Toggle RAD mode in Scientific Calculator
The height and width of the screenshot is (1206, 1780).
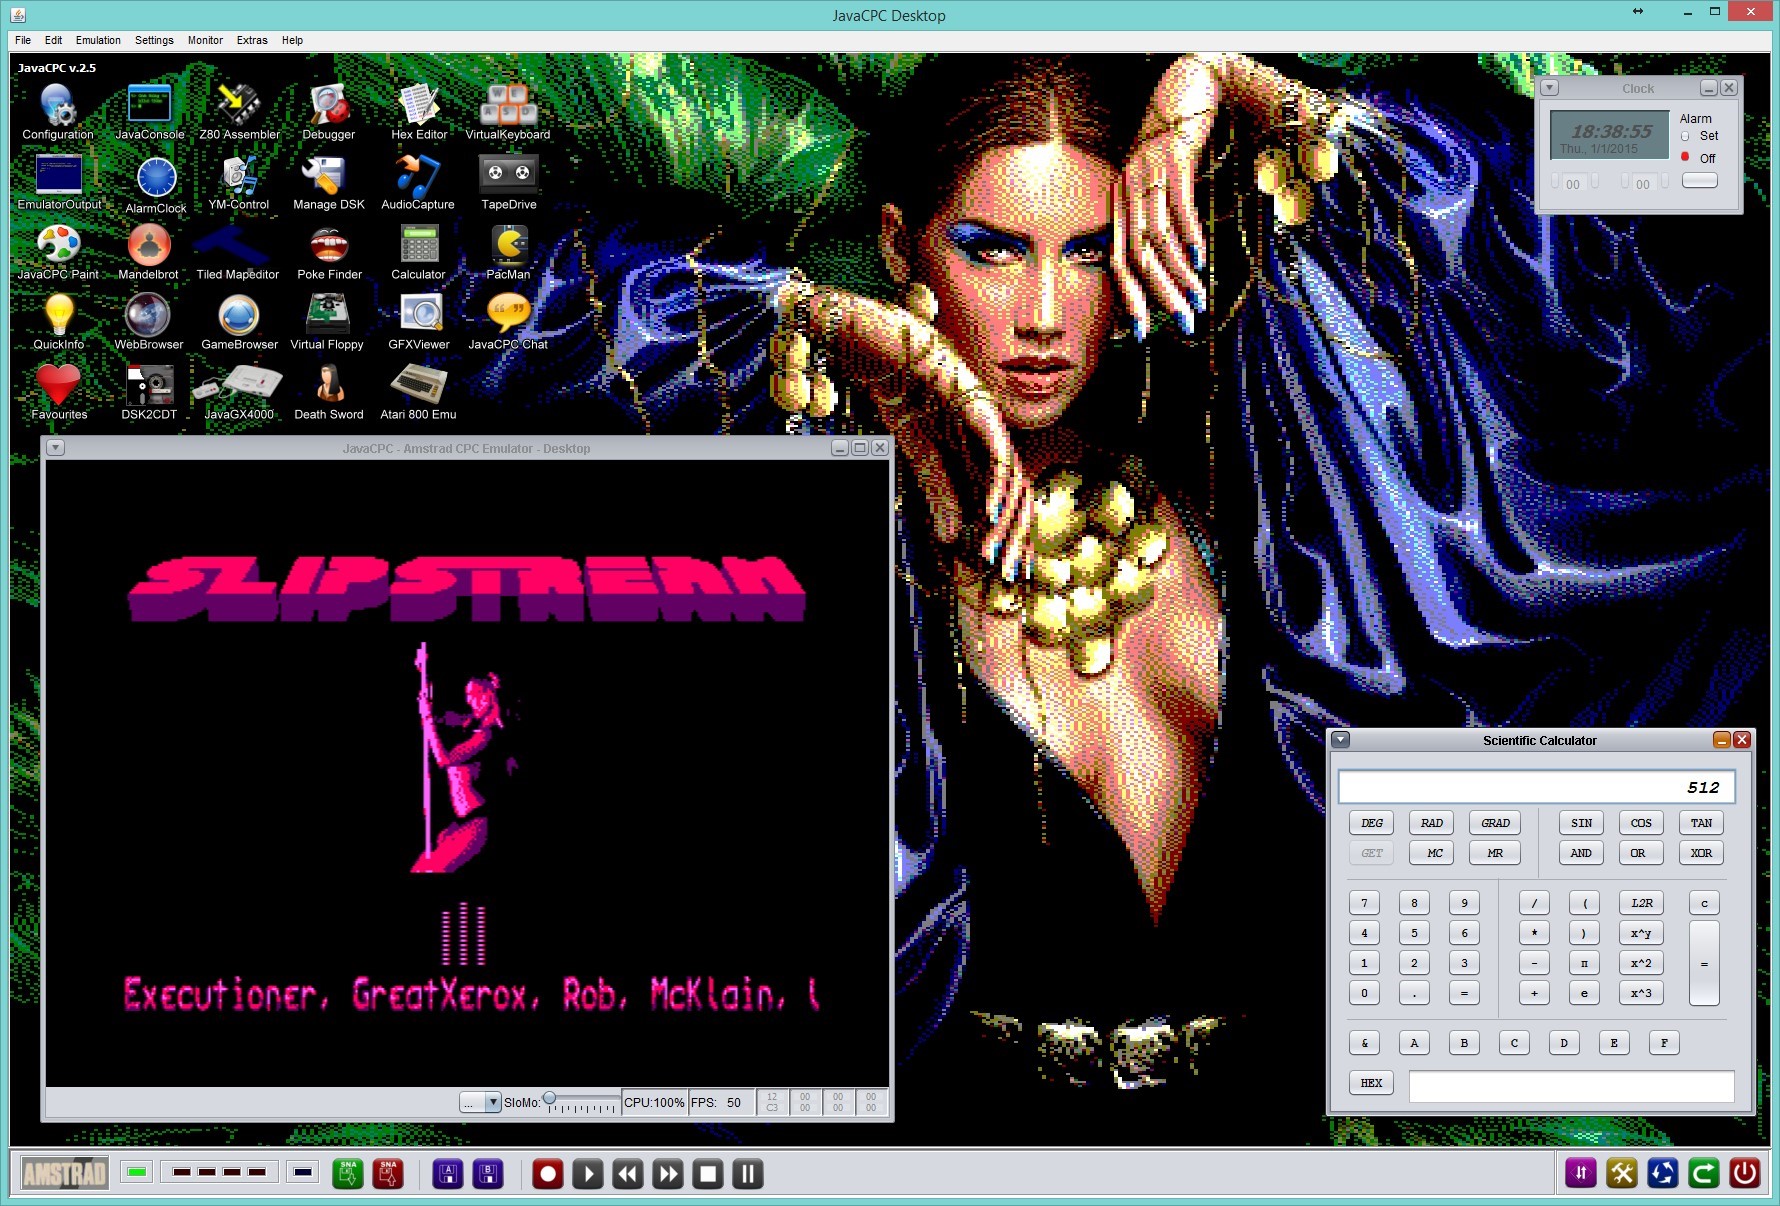point(1432,823)
